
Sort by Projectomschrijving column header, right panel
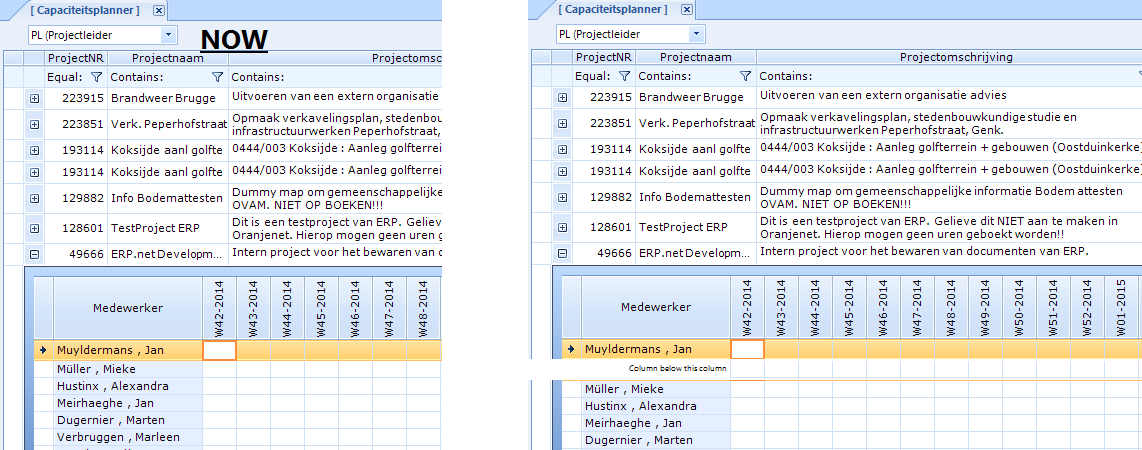(x=949, y=58)
